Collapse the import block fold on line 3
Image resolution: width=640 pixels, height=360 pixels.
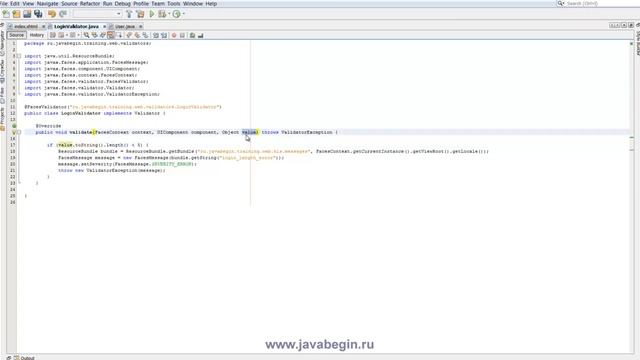coord(19,56)
